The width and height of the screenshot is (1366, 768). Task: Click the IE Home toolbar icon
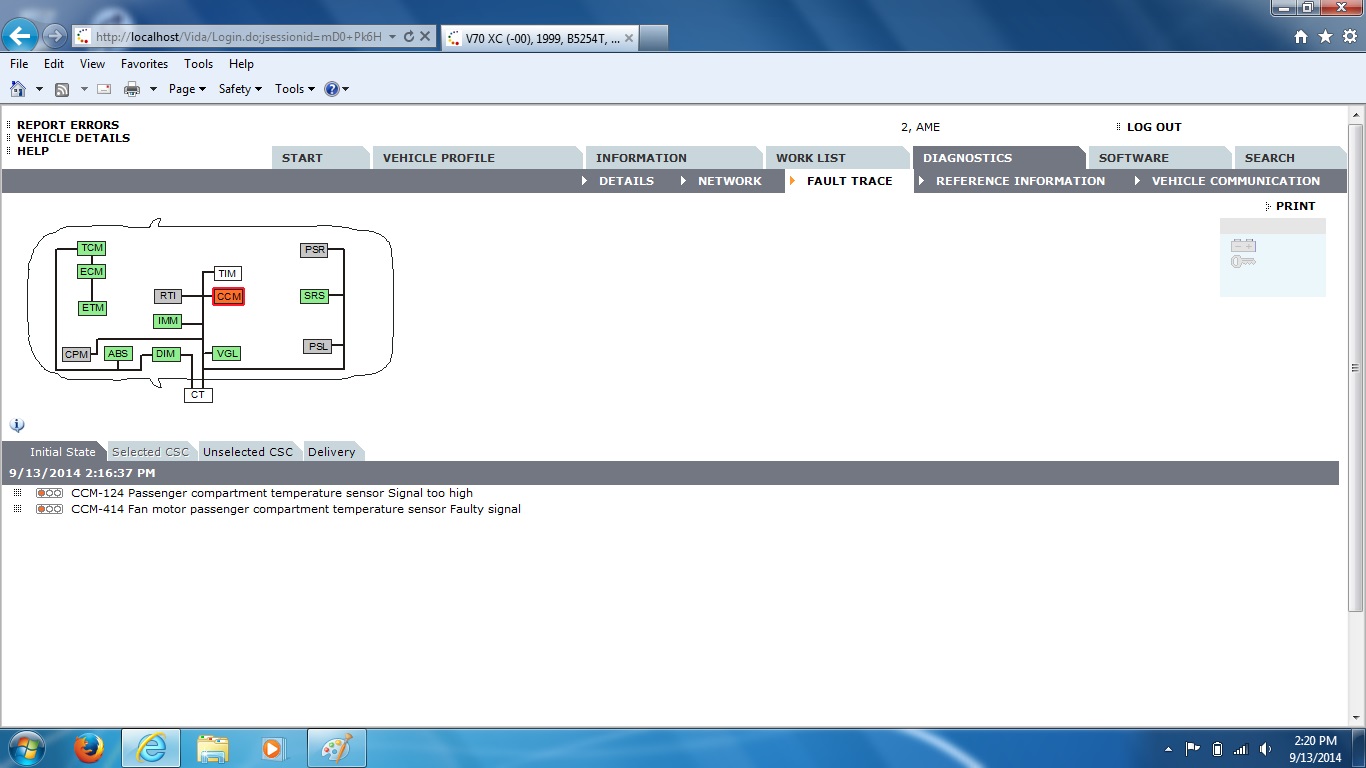tap(18, 89)
